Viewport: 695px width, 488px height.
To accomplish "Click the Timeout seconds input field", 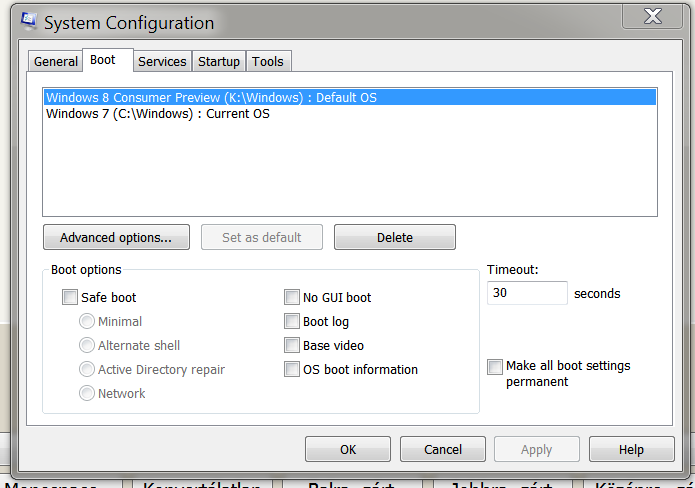I will (527, 293).
